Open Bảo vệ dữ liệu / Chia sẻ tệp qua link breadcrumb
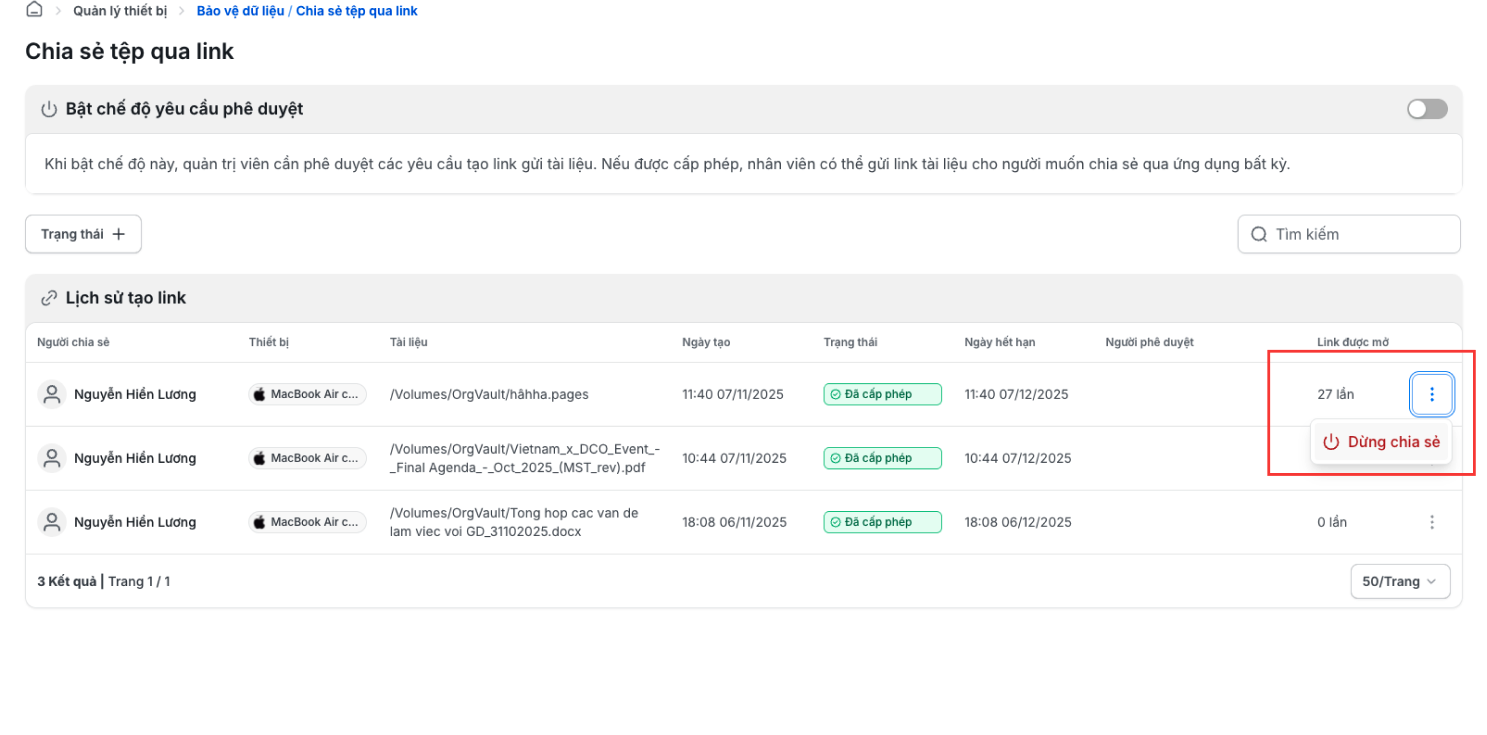 click(x=307, y=11)
